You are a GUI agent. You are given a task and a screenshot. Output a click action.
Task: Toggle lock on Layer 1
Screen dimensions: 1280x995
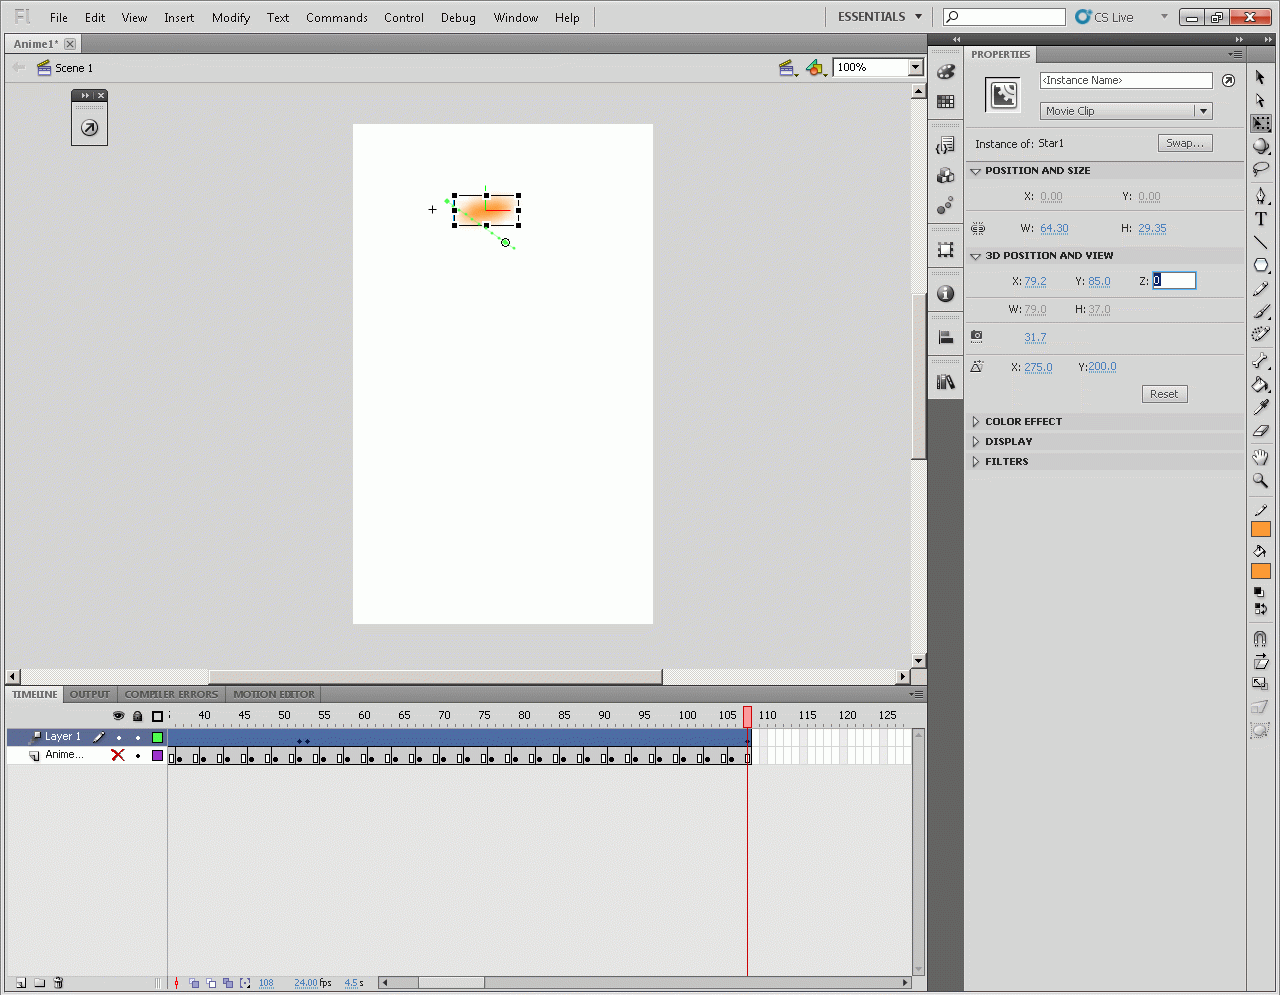click(138, 737)
